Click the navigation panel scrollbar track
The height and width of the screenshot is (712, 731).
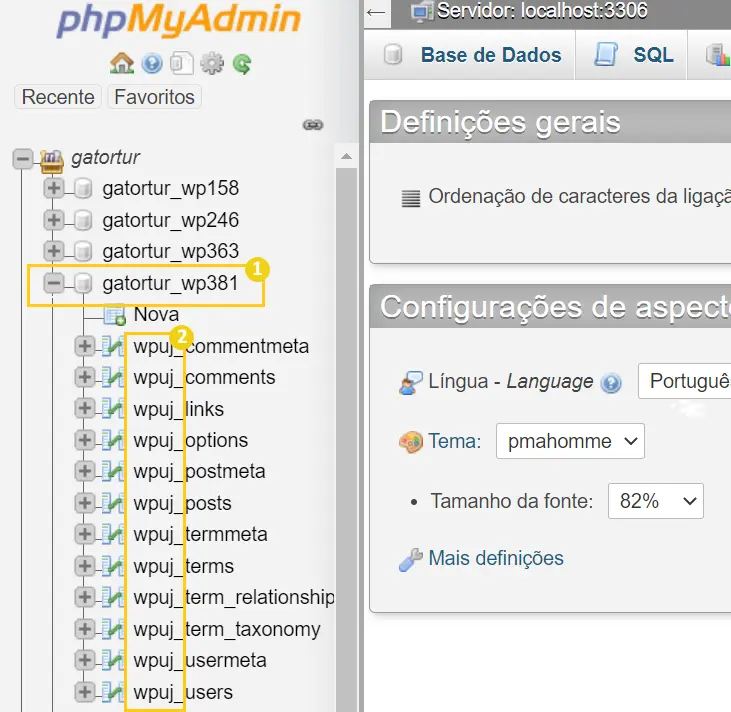pyautogui.click(x=346, y=438)
